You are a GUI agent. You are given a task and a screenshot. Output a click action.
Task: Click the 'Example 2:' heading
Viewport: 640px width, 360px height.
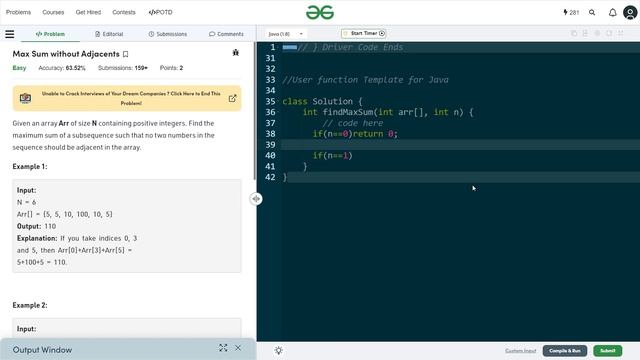click(x=30, y=305)
